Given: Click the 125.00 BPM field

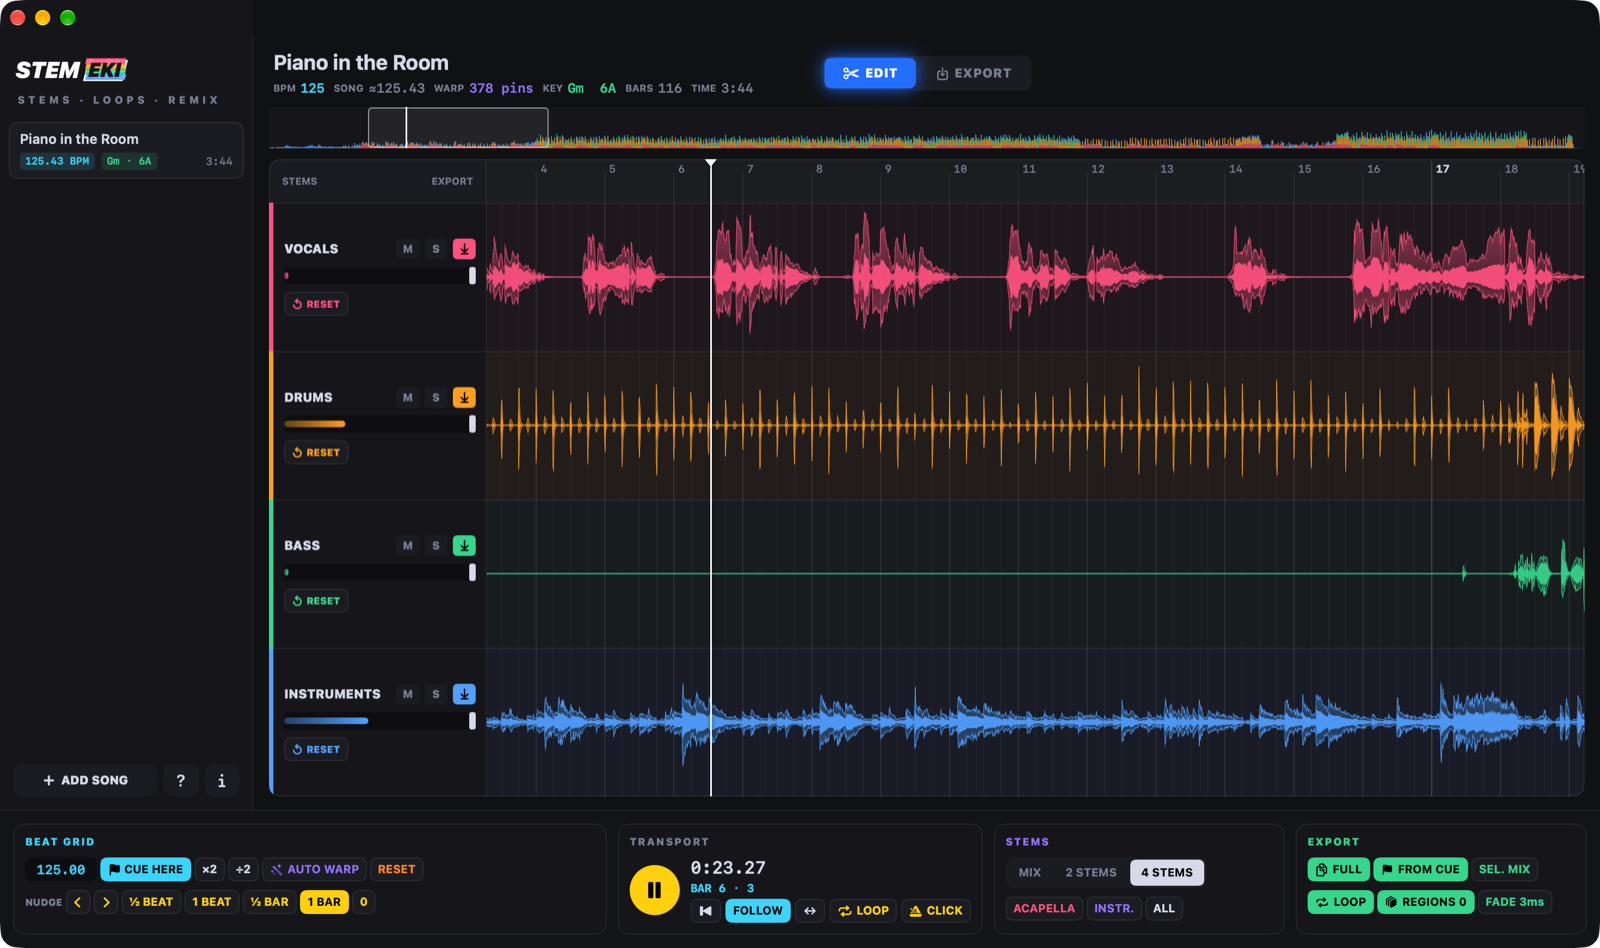Looking at the screenshot, I should 61,870.
